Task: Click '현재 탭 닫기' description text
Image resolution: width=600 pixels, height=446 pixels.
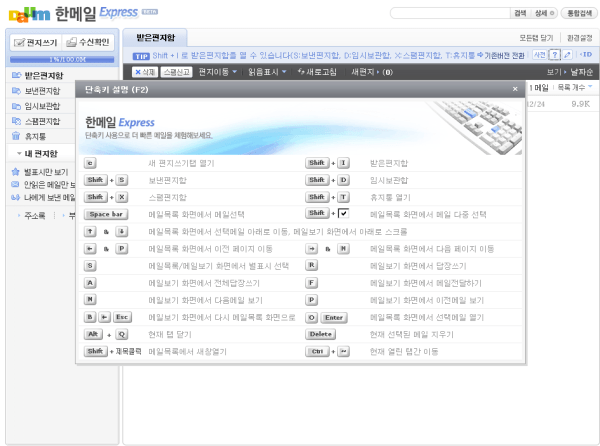Action: tap(170, 335)
